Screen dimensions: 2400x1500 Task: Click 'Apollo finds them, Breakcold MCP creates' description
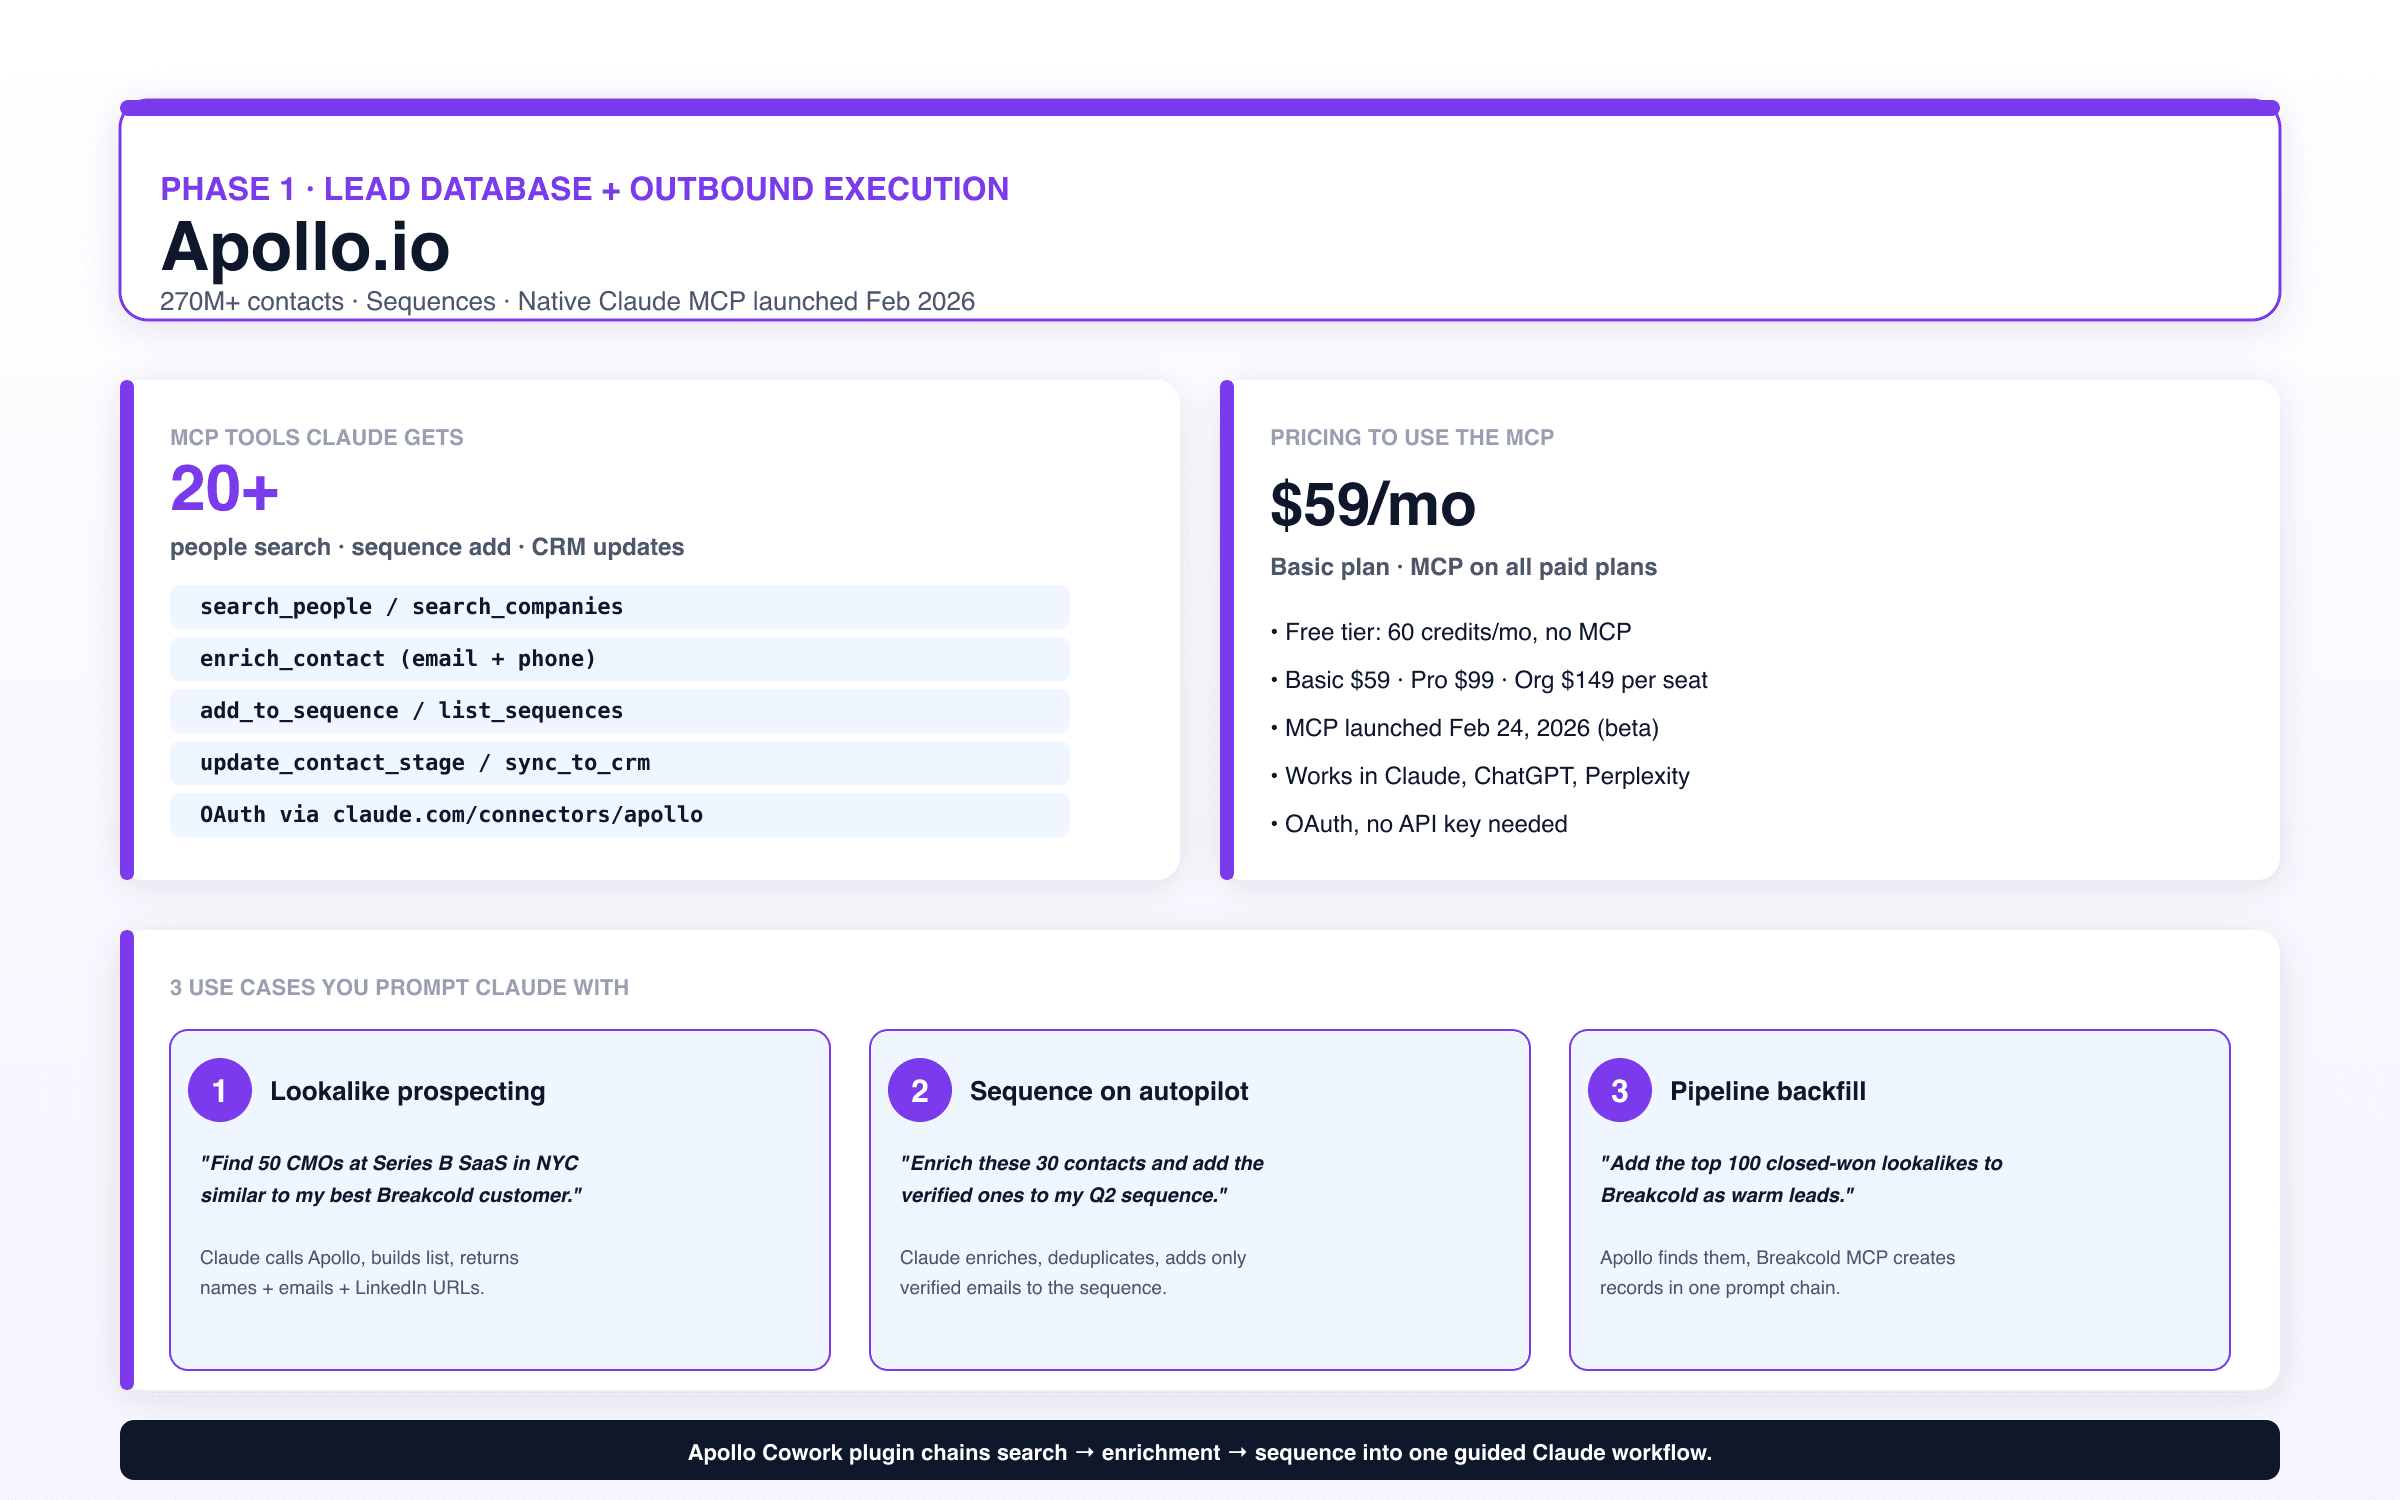(1777, 1272)
